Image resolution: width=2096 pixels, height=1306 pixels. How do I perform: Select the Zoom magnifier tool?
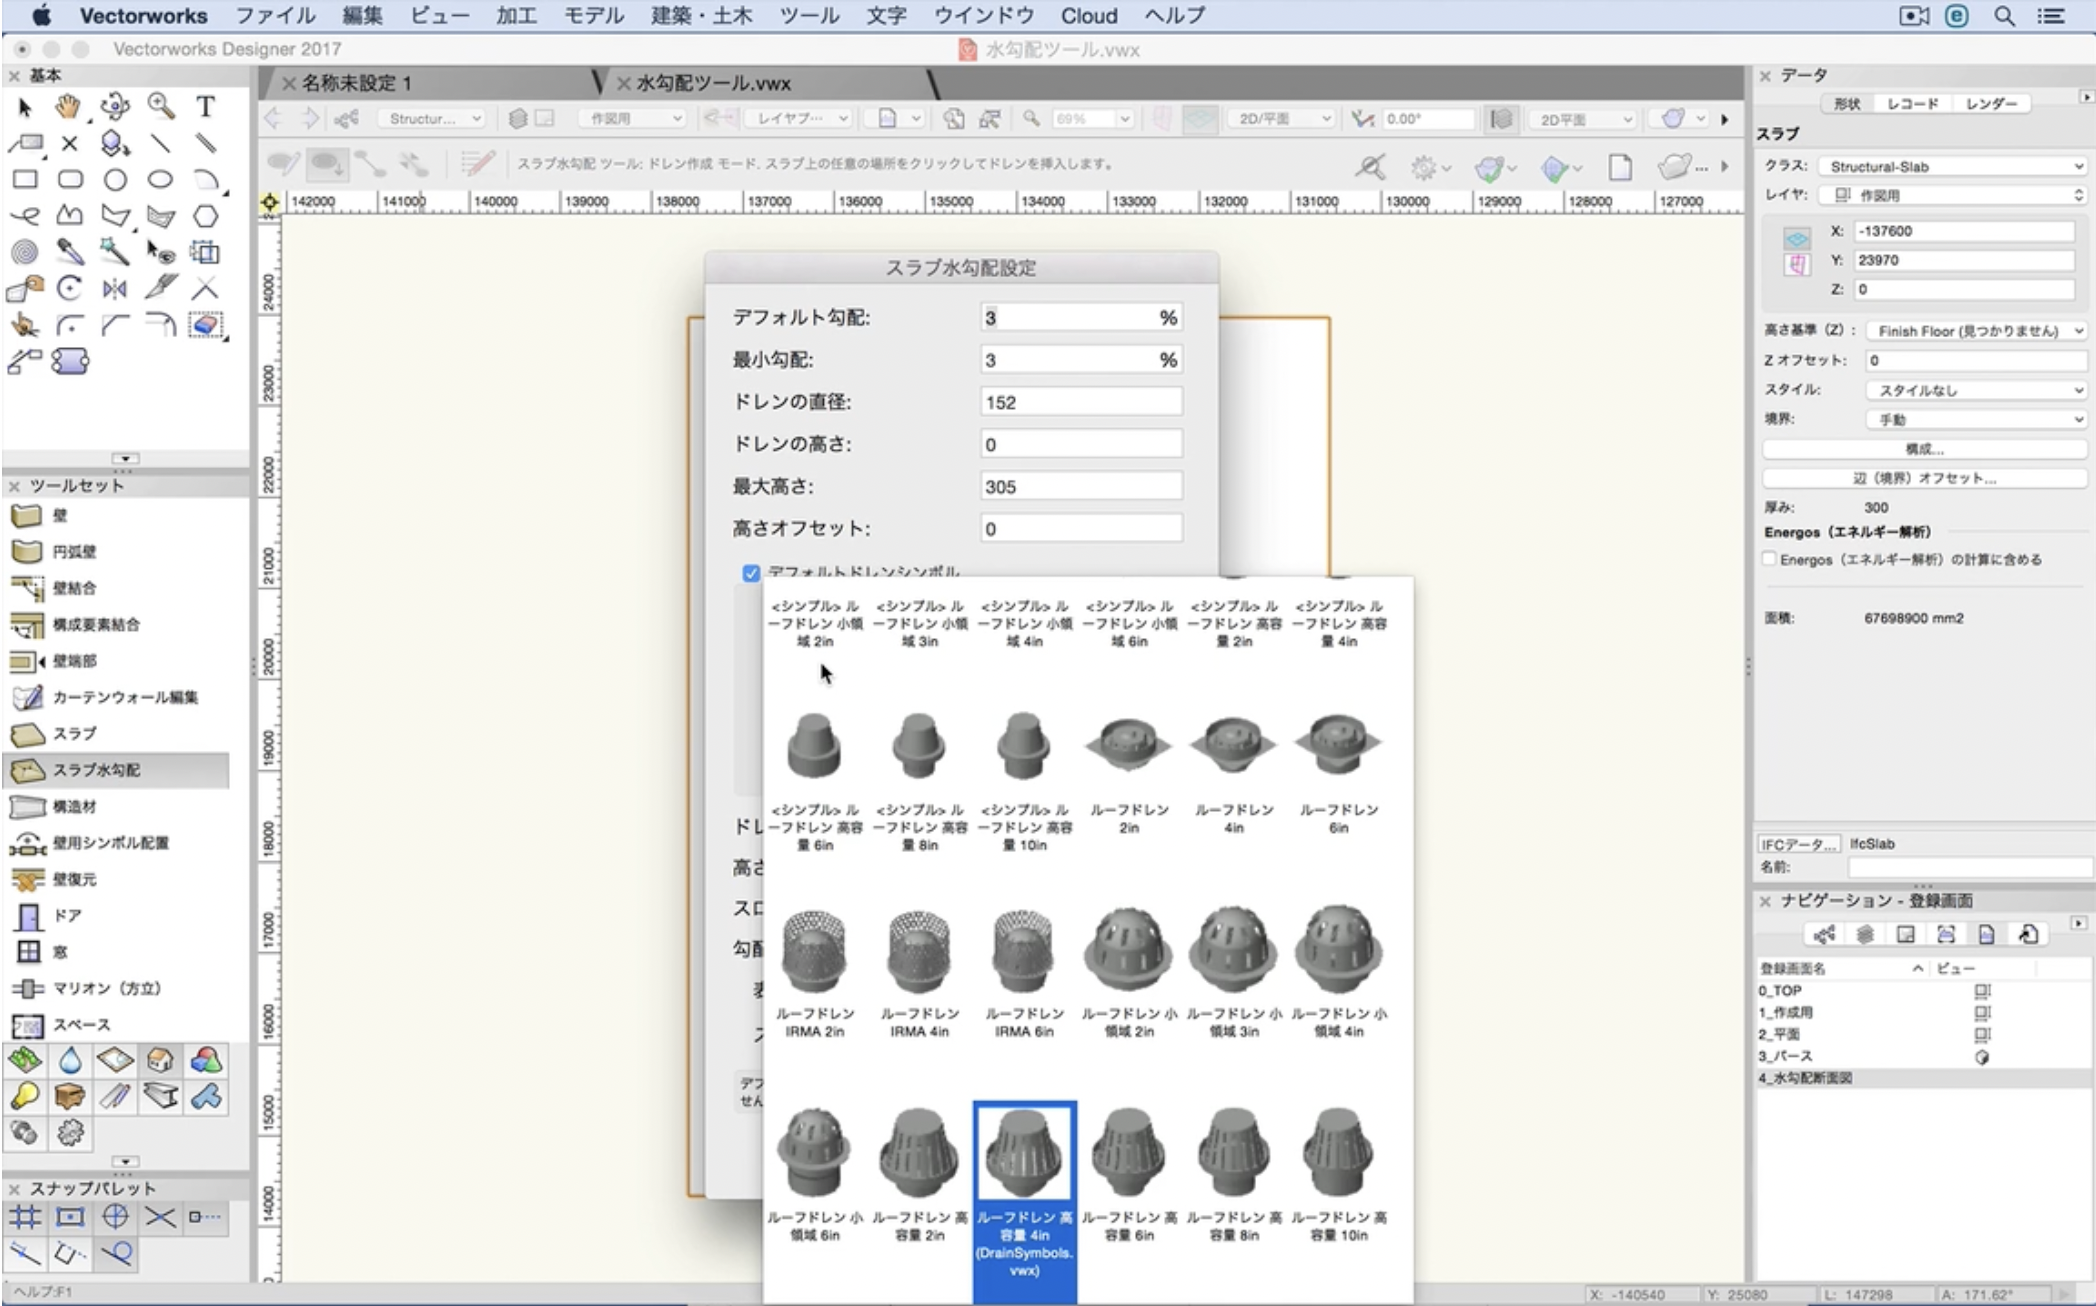(160, 106)
